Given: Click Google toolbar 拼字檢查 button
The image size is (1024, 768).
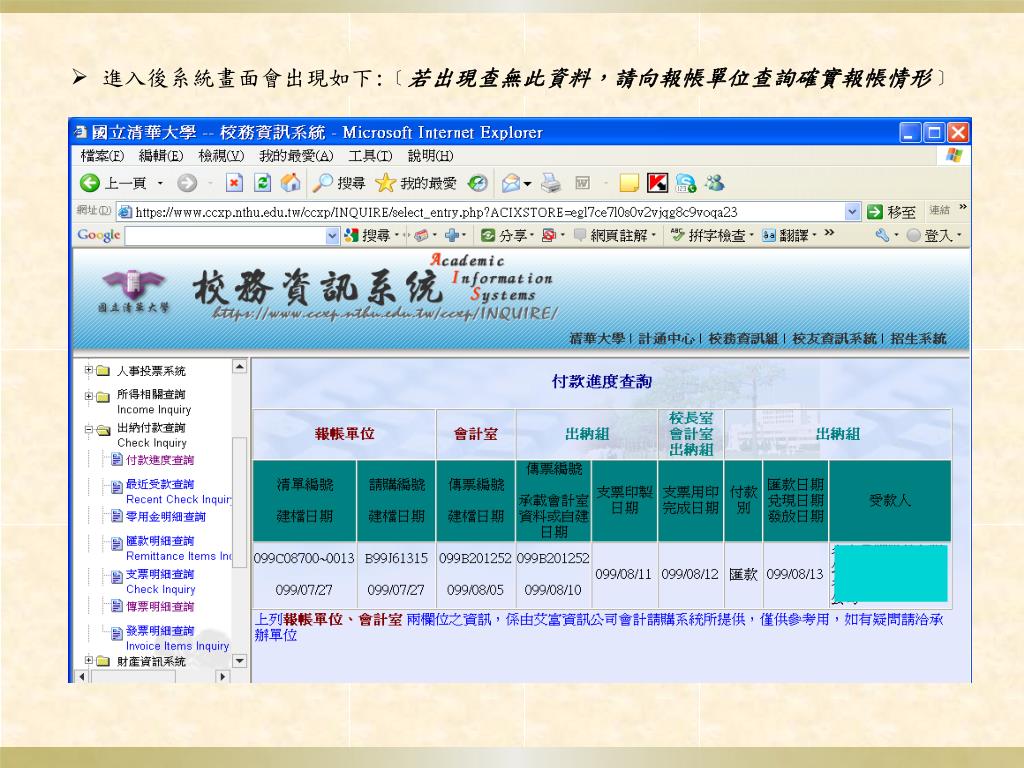Looking at the screenshot, I should (711, 235).
